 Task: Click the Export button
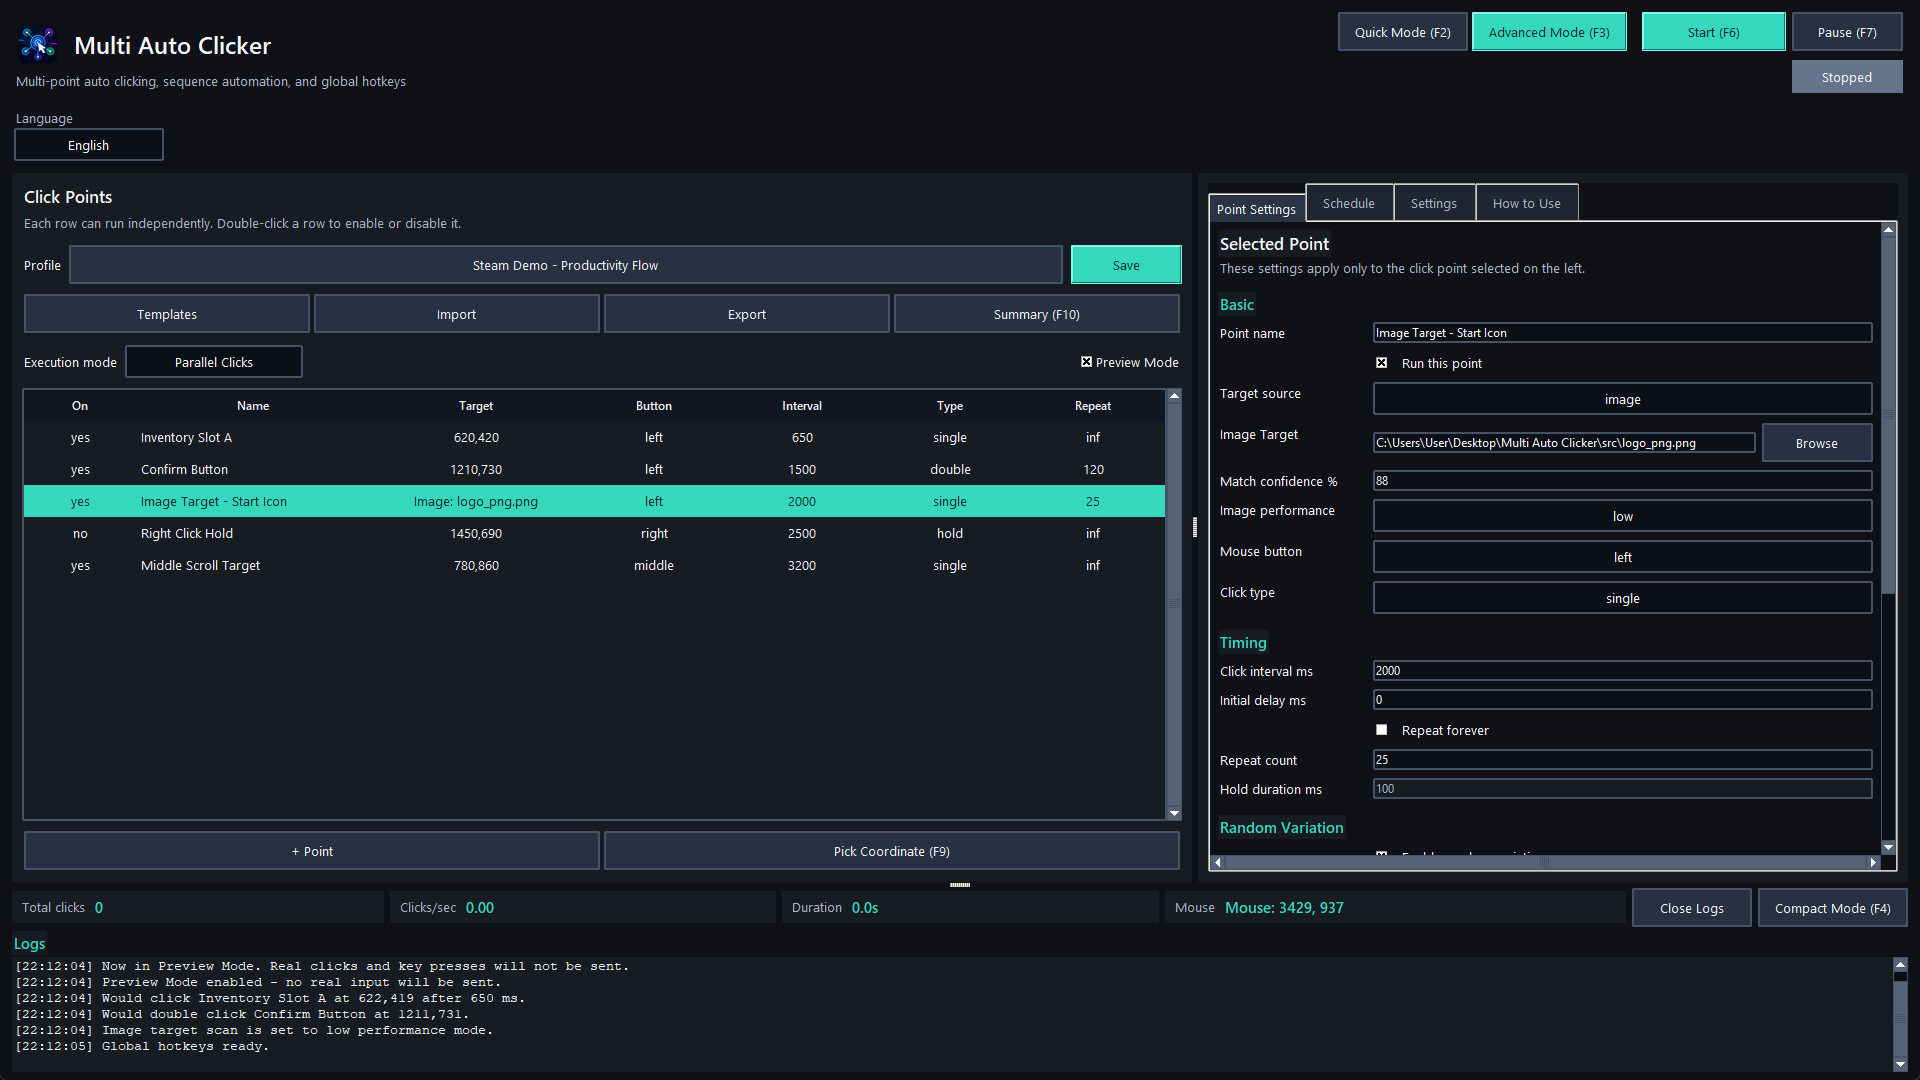click(746, 314)
